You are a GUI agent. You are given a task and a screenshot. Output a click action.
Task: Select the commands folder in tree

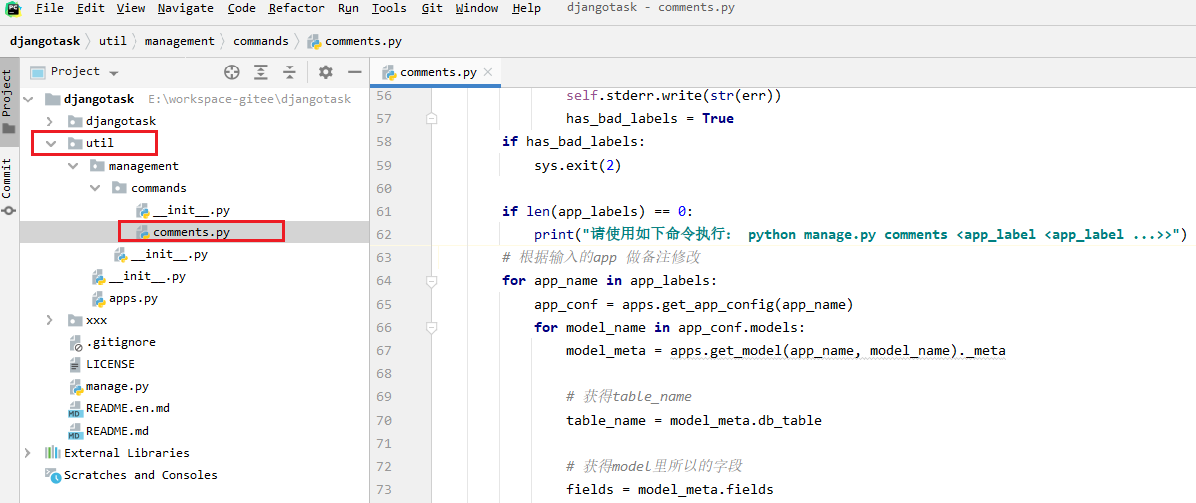tap(159, 188)
